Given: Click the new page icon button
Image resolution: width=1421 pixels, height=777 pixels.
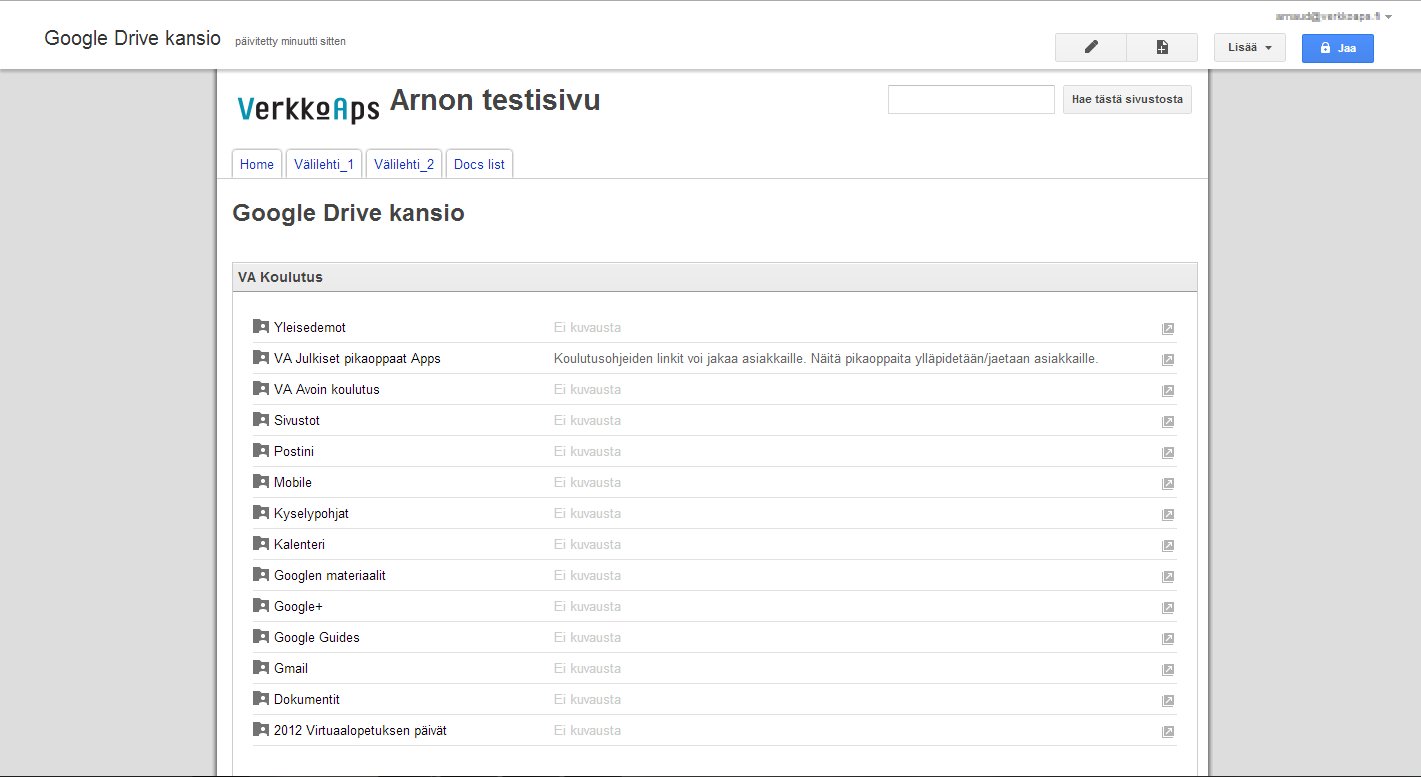Looking at the screenshot, I should pos(1161,47).
